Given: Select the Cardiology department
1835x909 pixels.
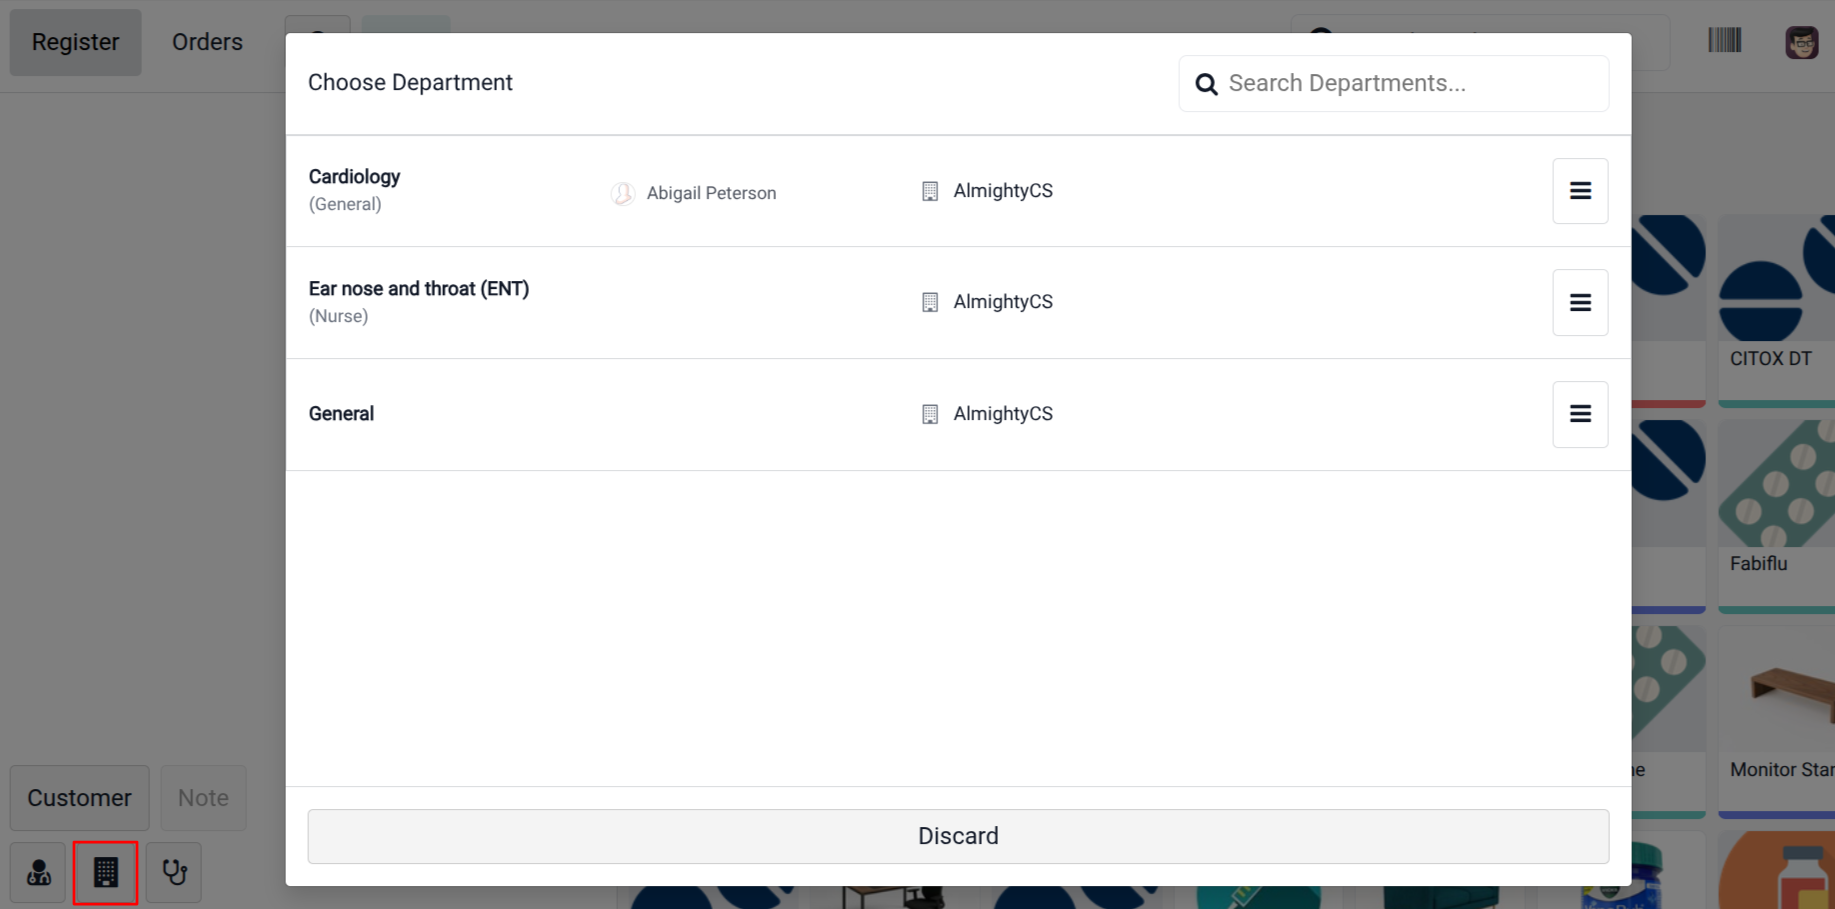Looking at the screenshot, I should pos(355,178).
